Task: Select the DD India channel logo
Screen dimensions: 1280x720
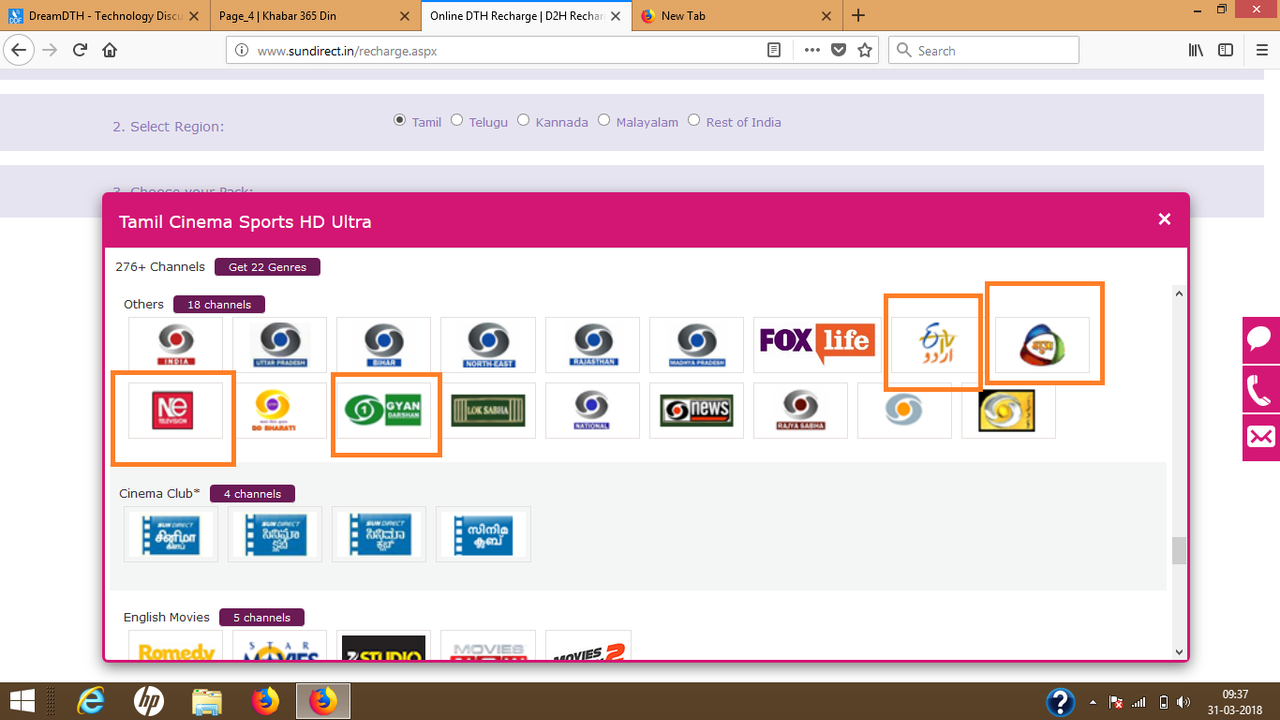Action: point(176,345)
